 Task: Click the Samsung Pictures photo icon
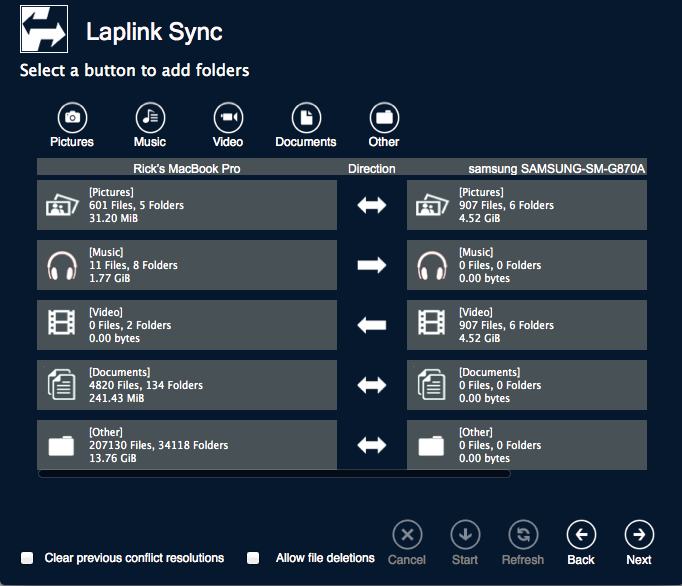click(432, 205)
